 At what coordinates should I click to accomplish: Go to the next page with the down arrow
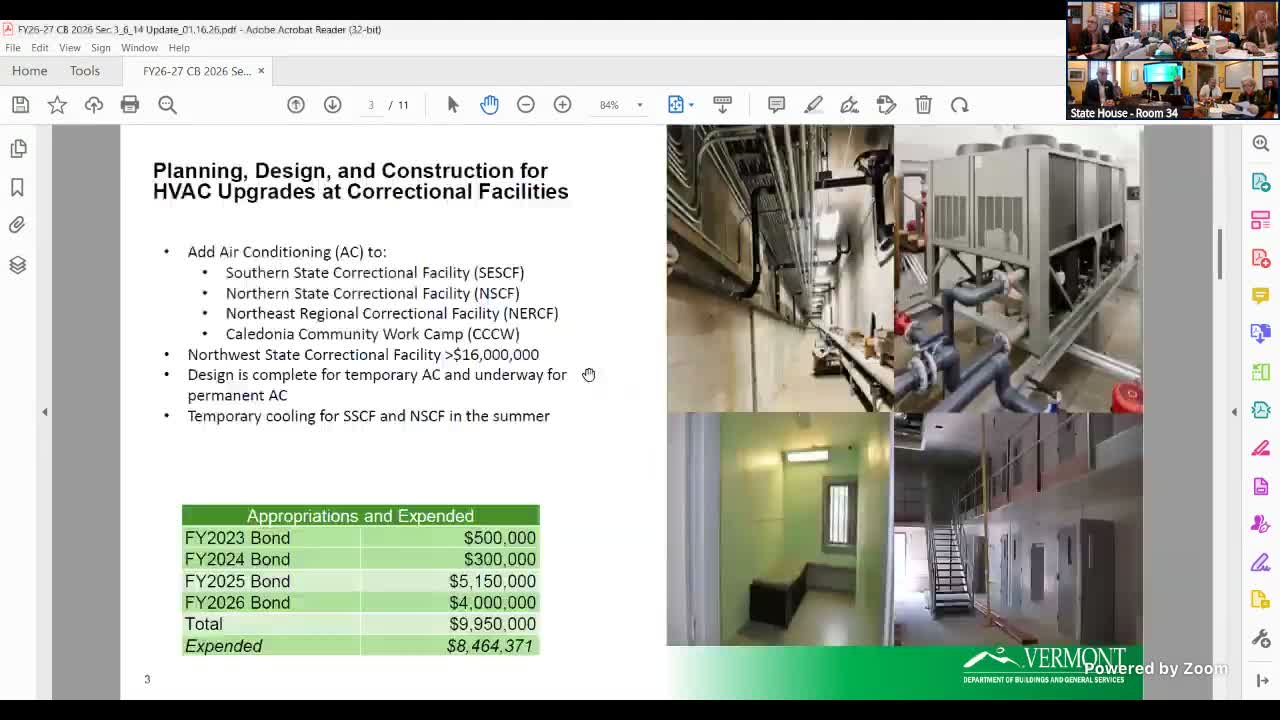point(332,105)
